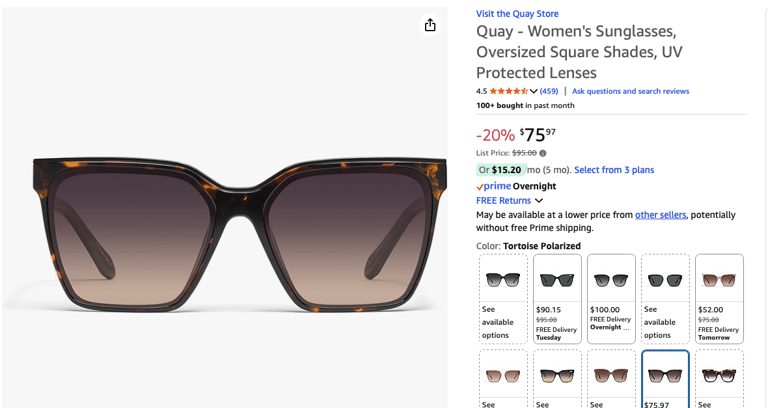Pick the $52.00 color swatch
Image resolution: width=768 pixels, height=408 pixels.
(x=719, y=298)
